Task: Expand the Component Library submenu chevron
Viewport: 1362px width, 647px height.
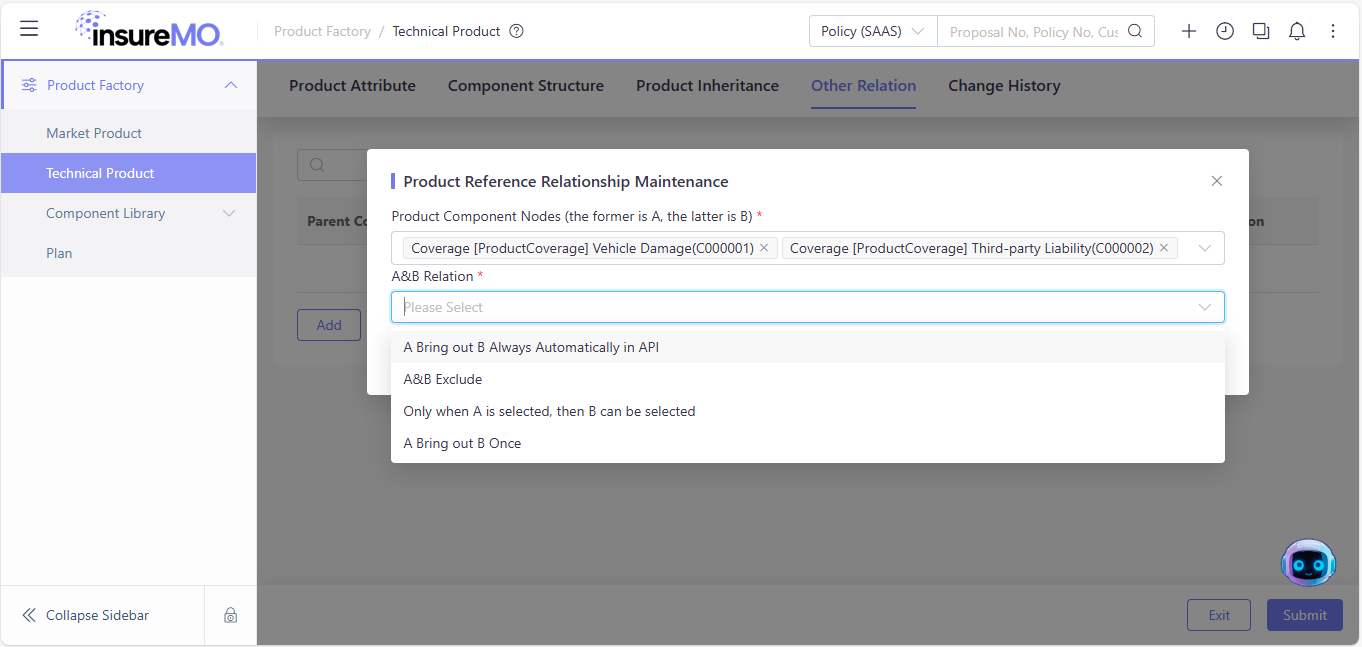Action: coord(229,213)
